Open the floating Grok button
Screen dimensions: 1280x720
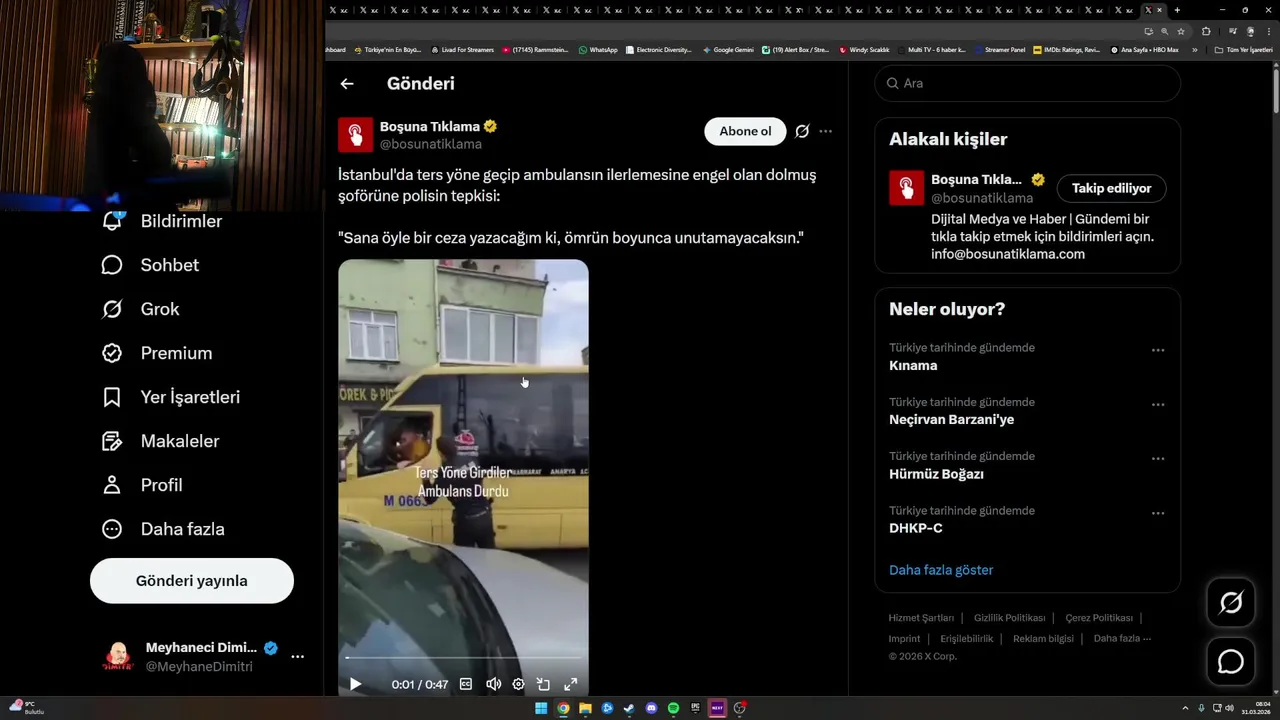click(1231, 602)
